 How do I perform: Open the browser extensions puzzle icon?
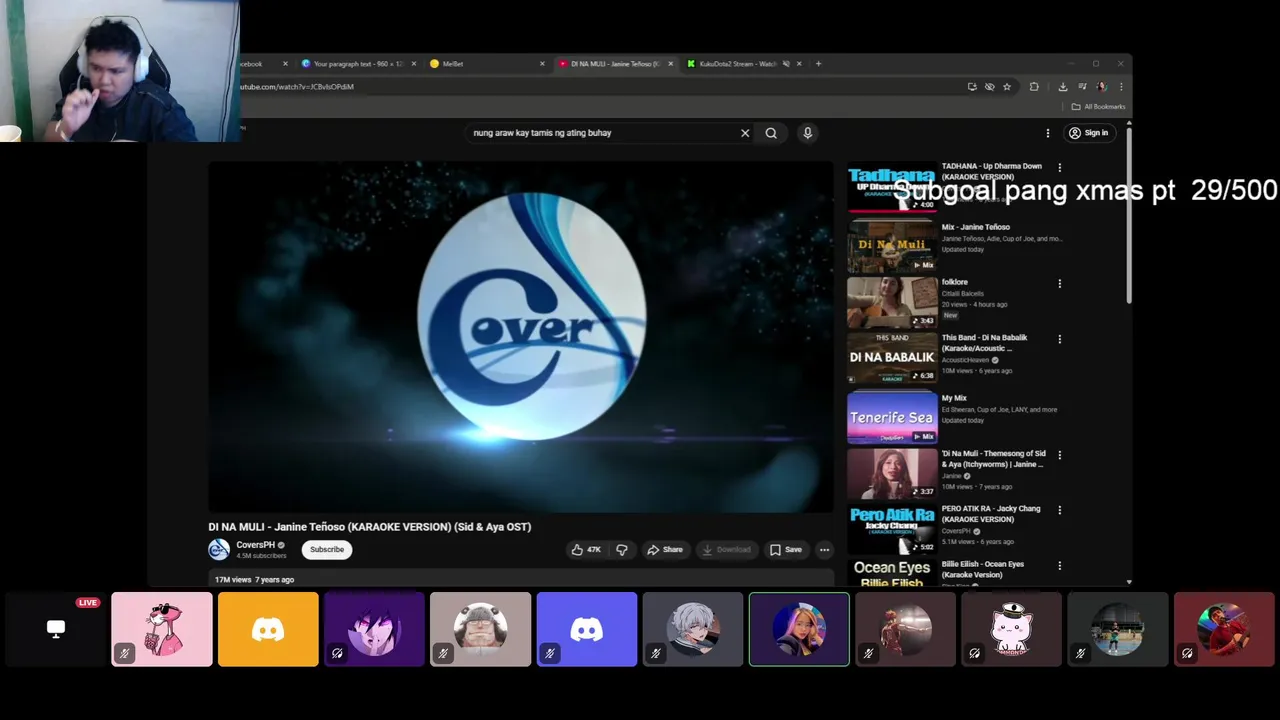1034,87
